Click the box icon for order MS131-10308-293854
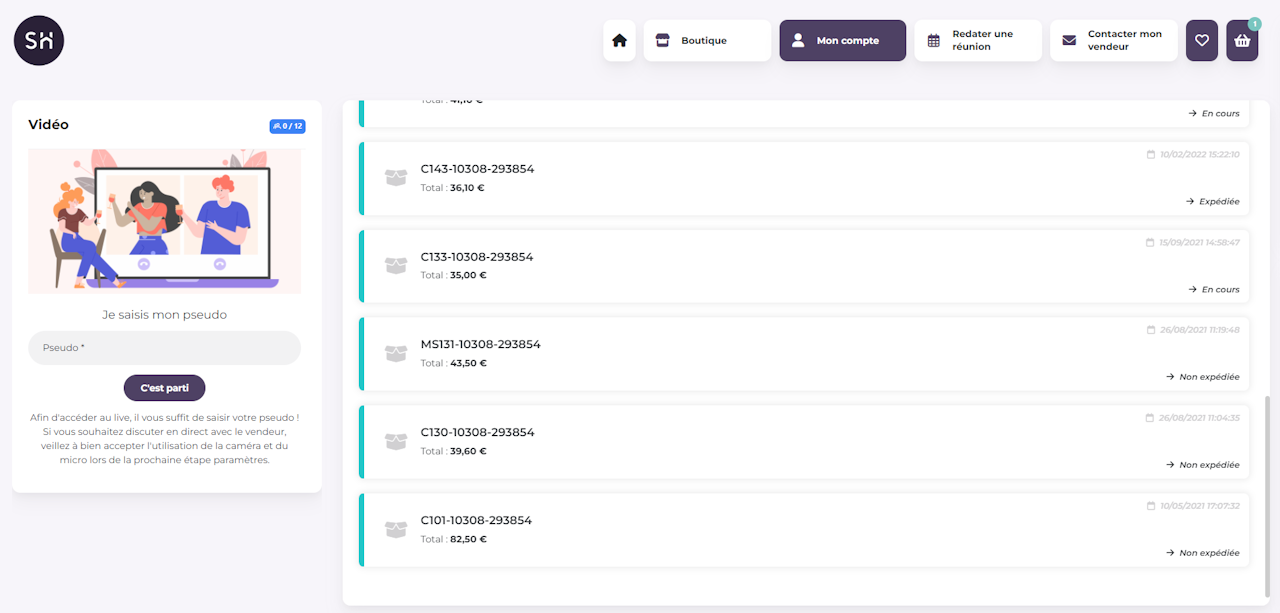Image resolution: width=1280 pixels, height=613 pixels. point(396,354)
